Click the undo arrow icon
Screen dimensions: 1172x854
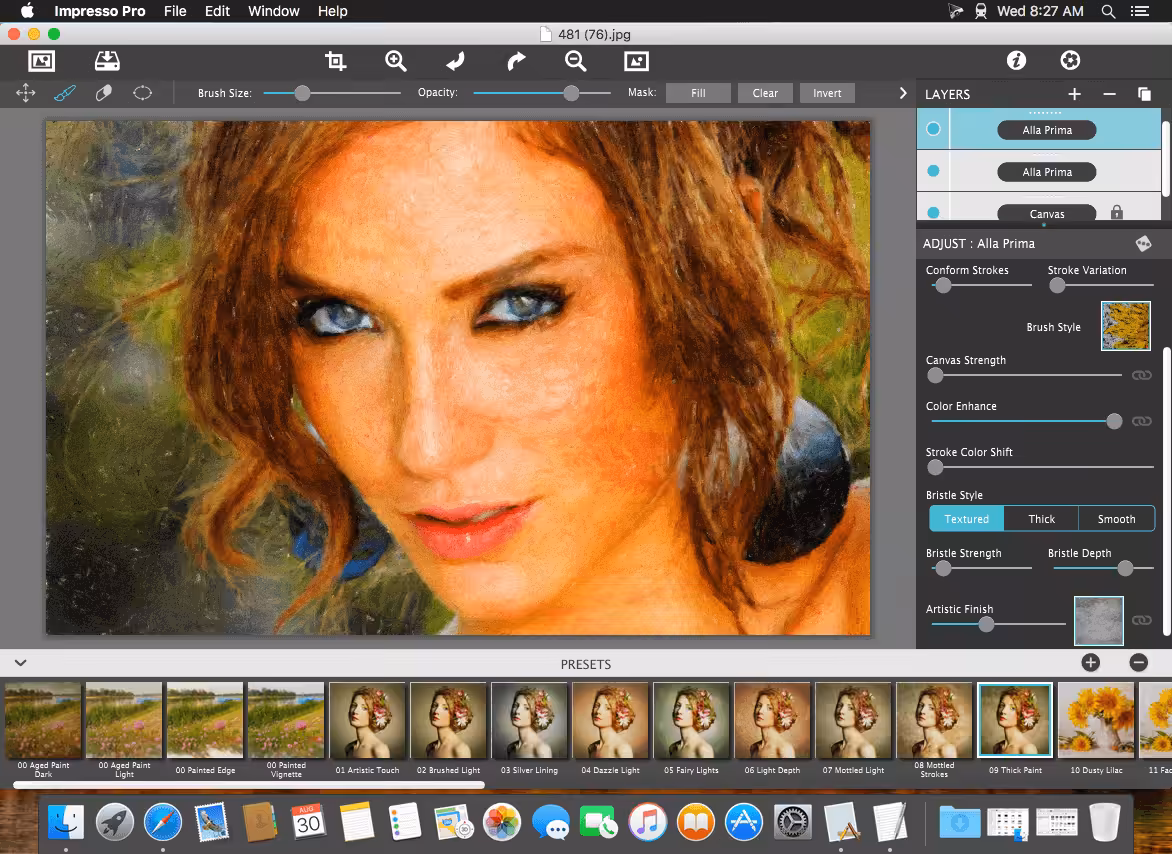(x=455, y=61)
